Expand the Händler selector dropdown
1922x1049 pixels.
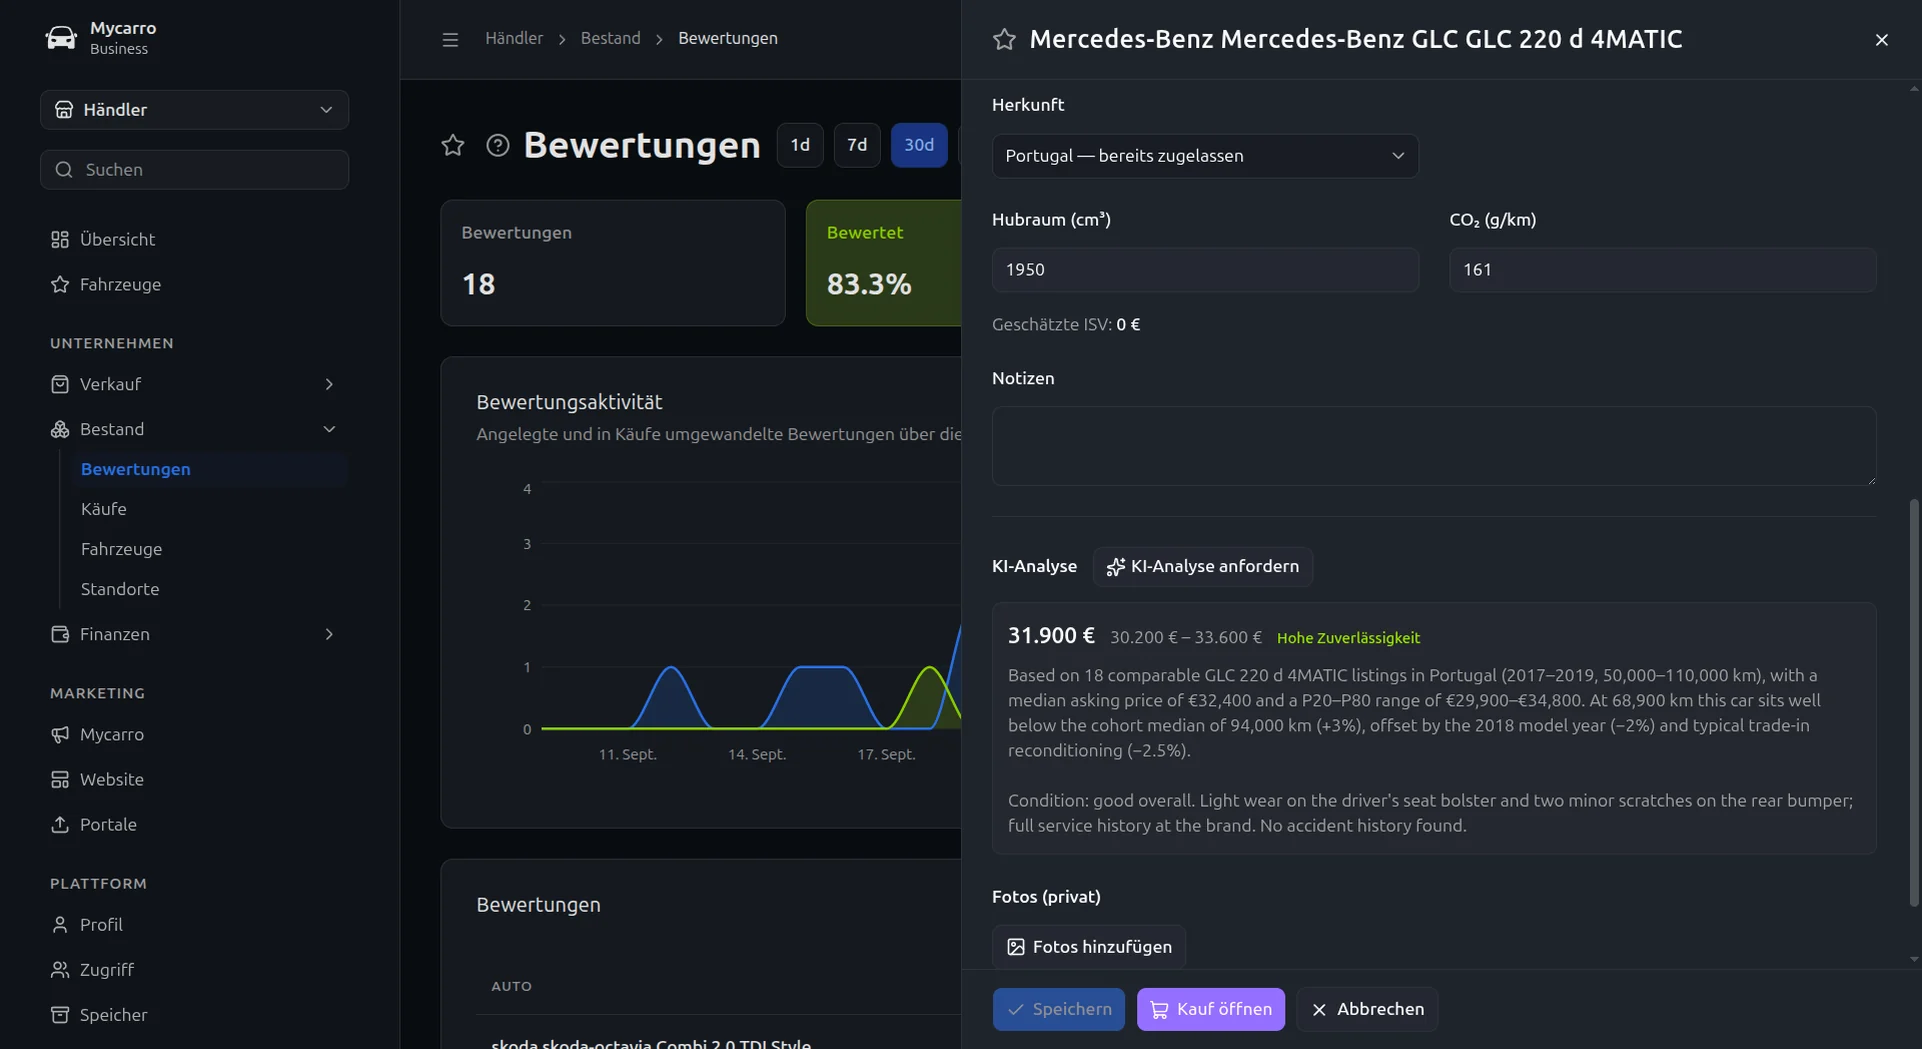click(x=194, y=109)
